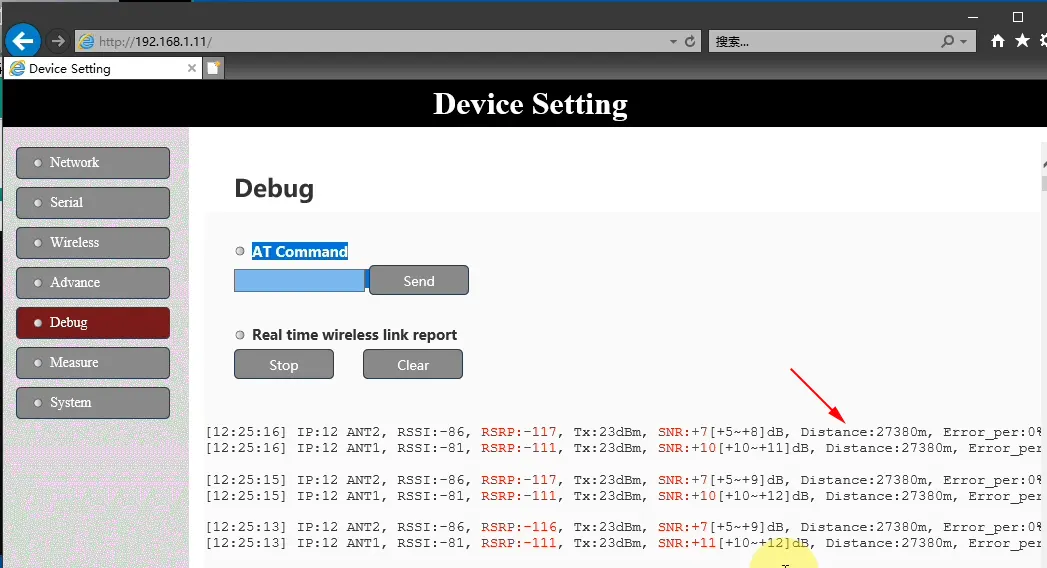Close the Device Setting tab
This screenshot has width=1047, height=568.
192,69
